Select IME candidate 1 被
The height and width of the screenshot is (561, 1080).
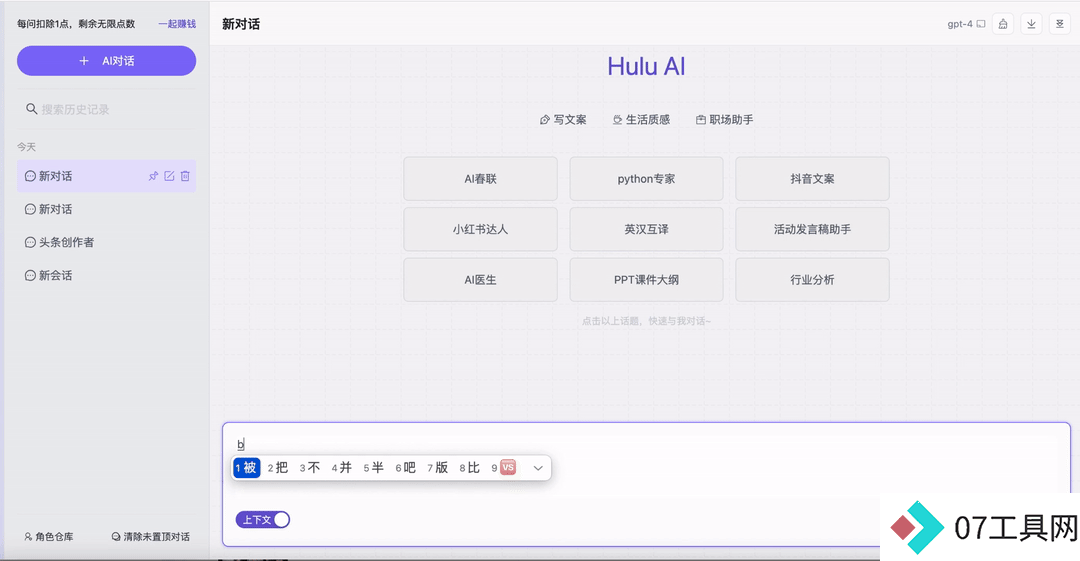247,468
